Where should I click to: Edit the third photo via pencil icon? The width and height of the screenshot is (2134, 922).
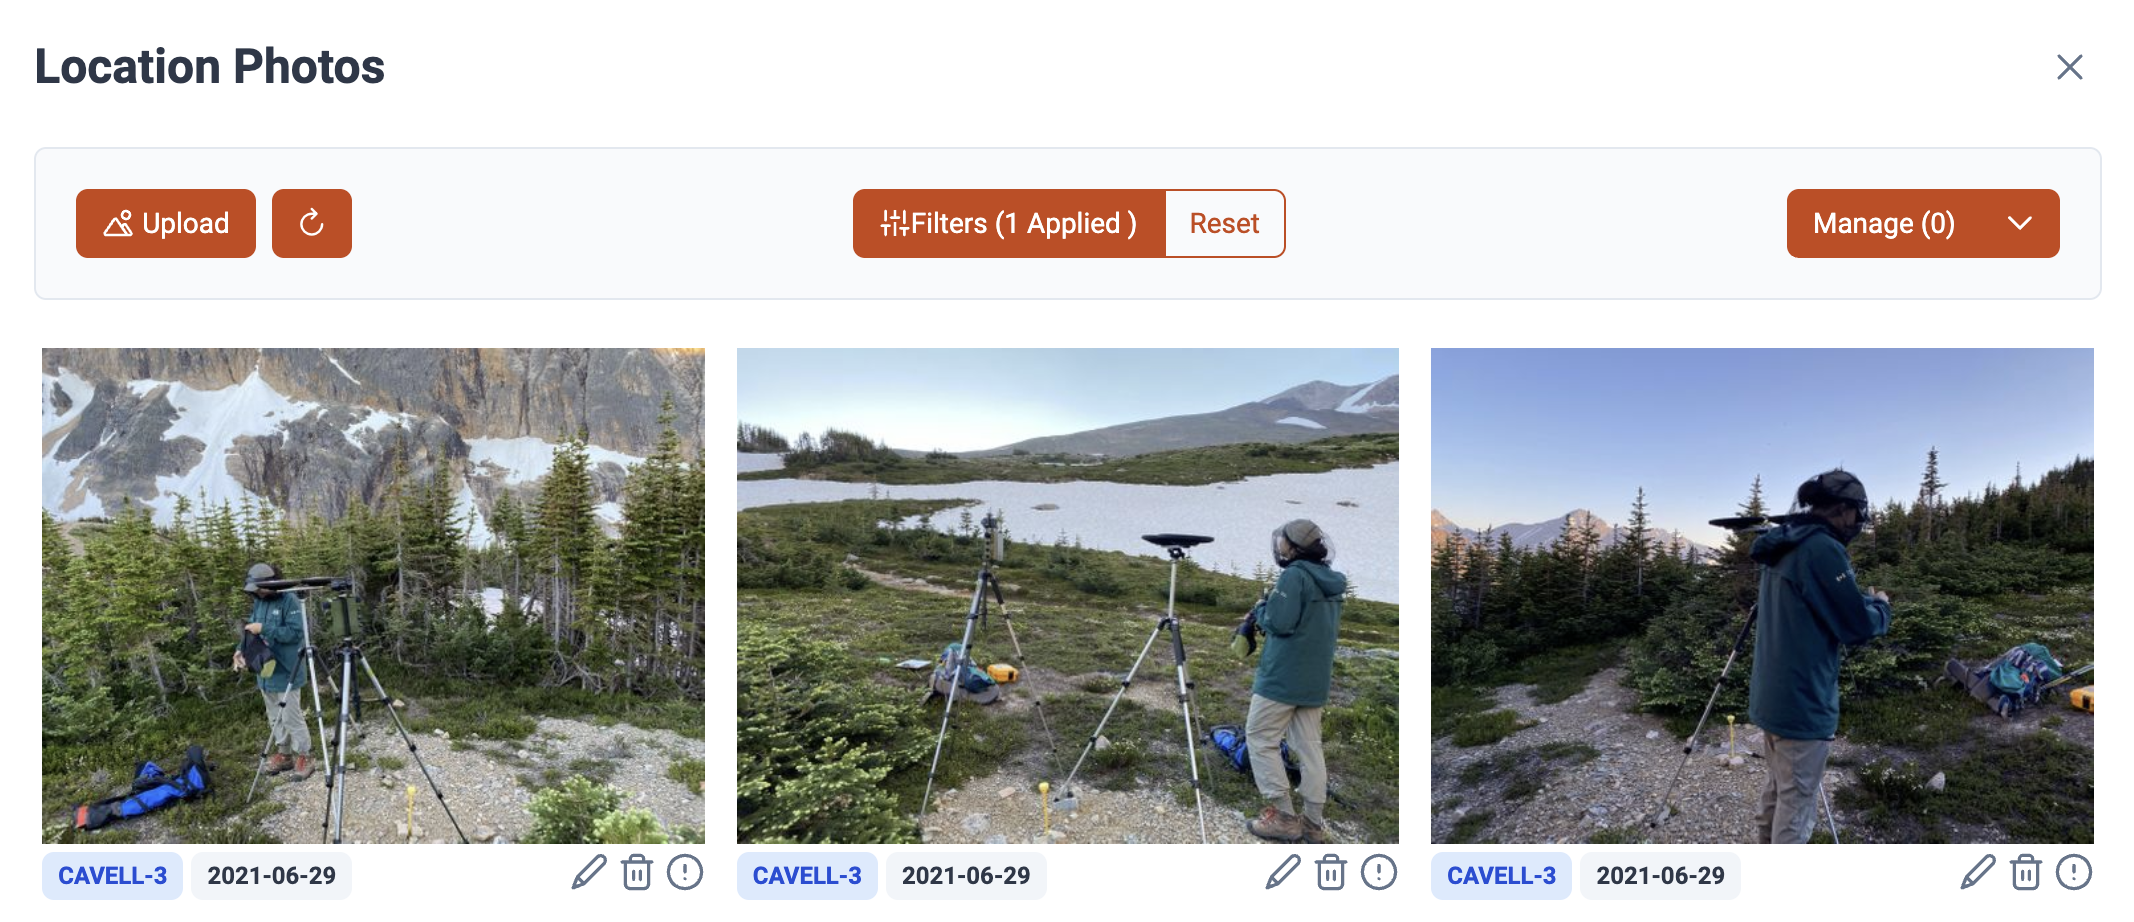point(1977,872)
